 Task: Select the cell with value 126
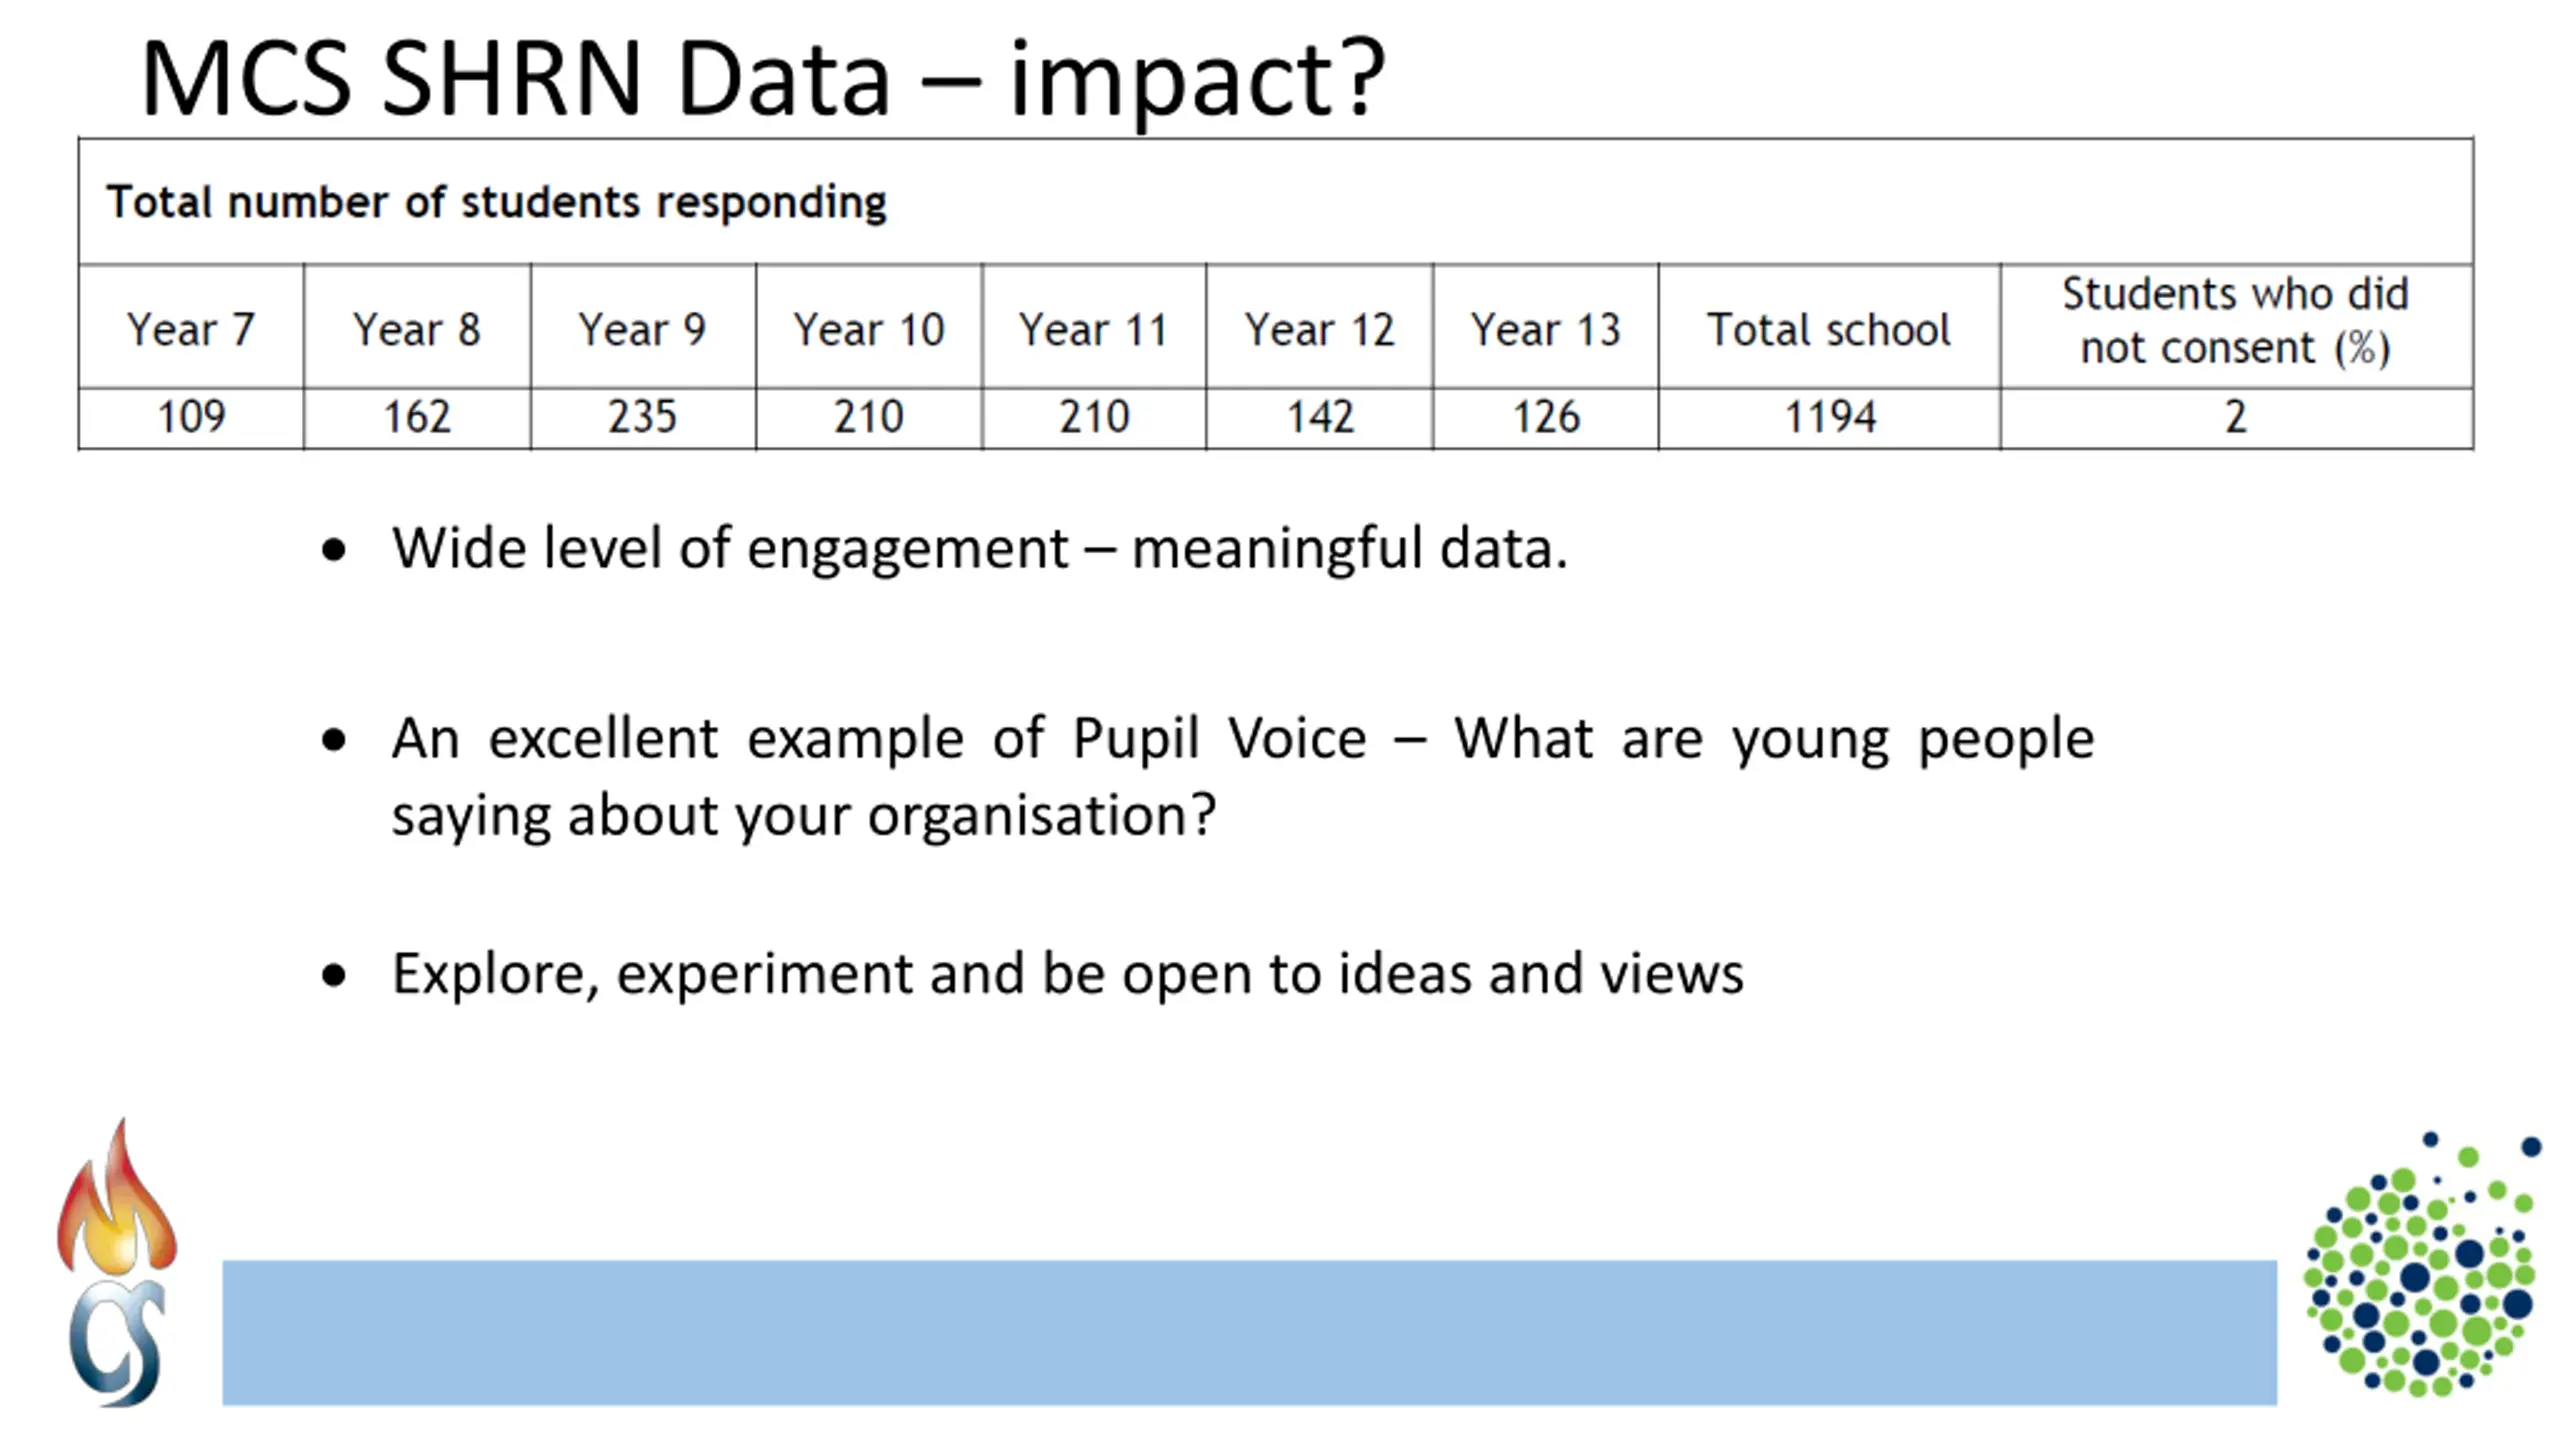(1545, 417)
